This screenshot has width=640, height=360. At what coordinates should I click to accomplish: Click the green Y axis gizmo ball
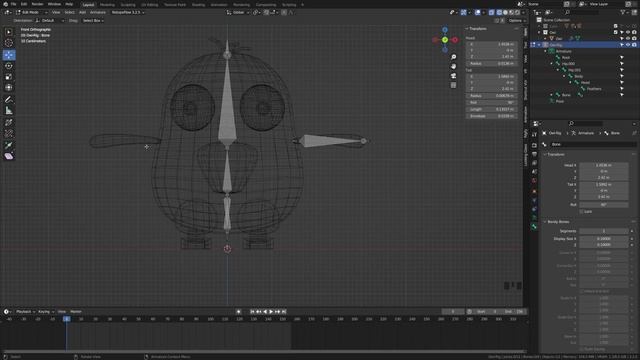point(445,40)
